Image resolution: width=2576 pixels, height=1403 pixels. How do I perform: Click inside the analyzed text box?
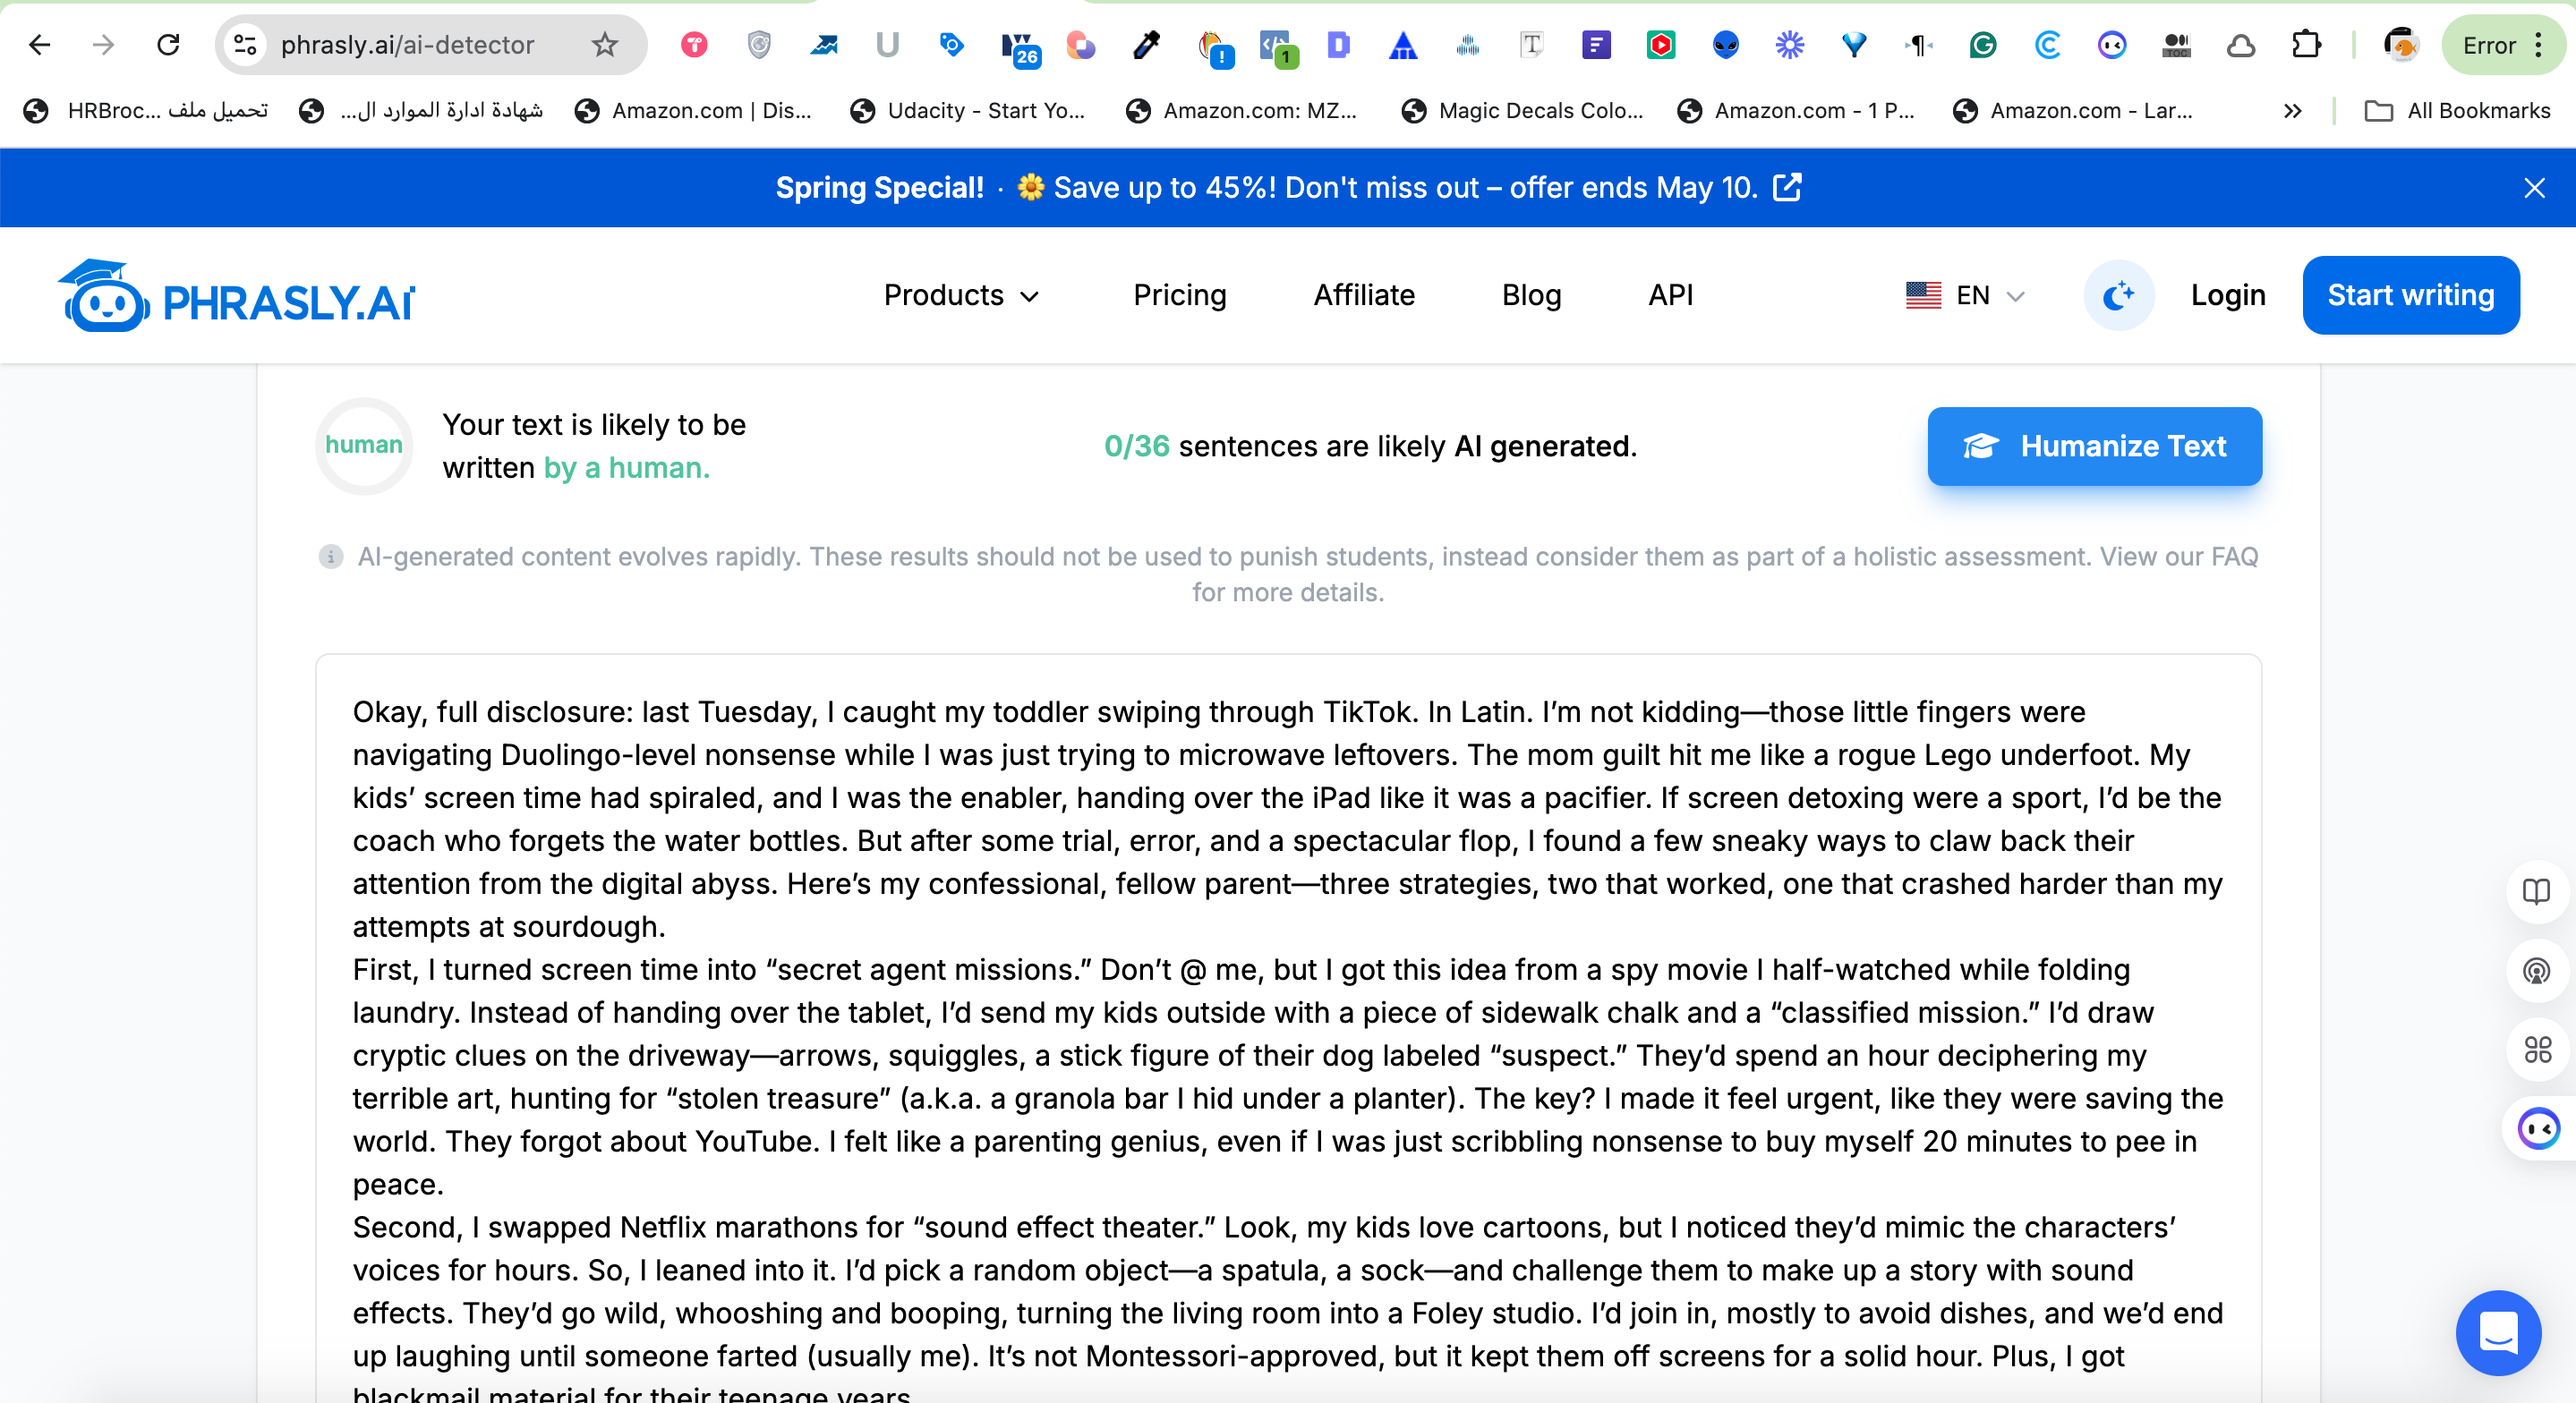point(1288,1027)
